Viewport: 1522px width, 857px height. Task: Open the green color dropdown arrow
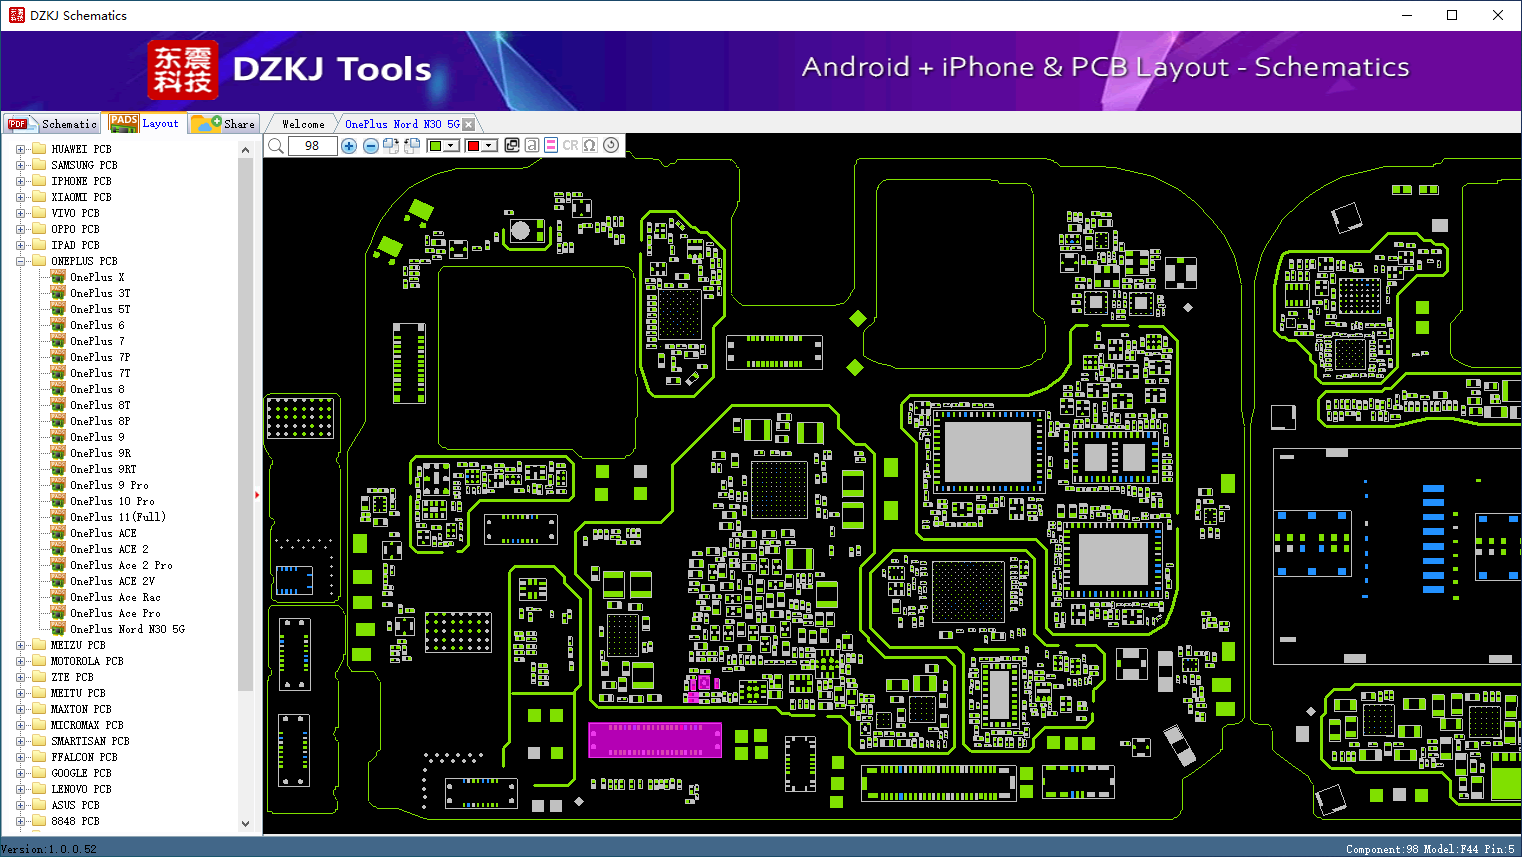(x=452, y=146)
